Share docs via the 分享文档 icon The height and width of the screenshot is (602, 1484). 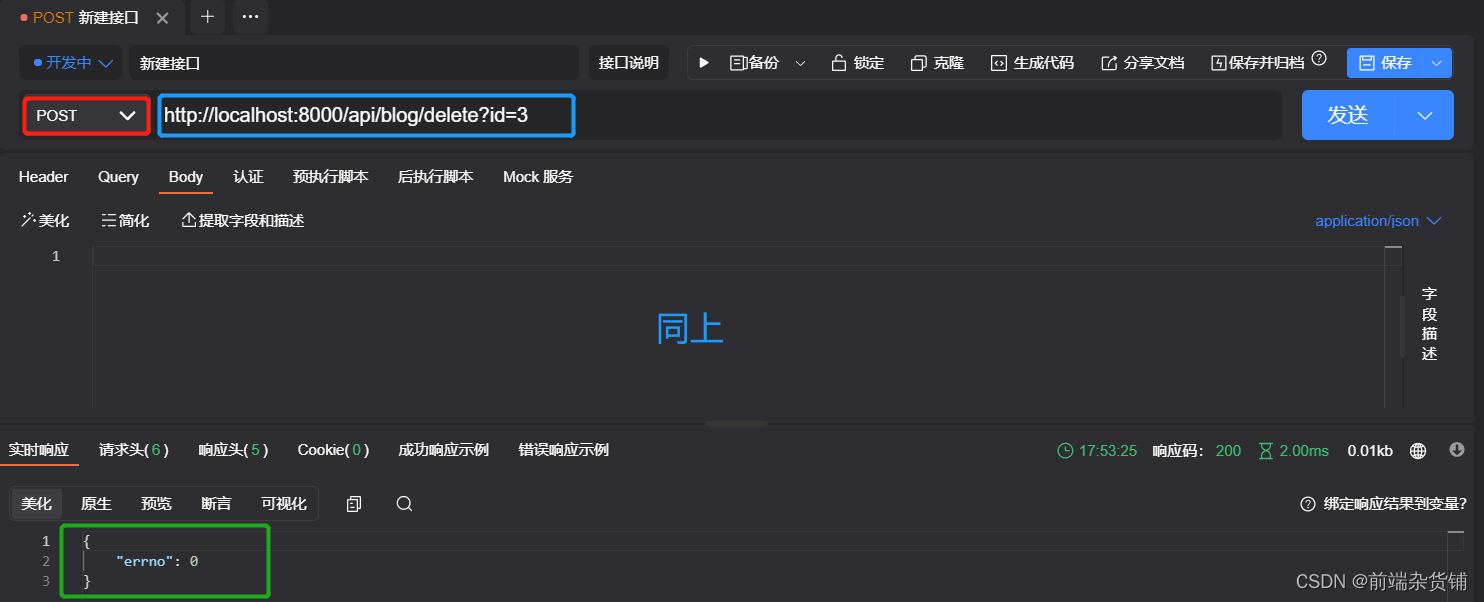pyautogui.click(x=1141, y=61)
